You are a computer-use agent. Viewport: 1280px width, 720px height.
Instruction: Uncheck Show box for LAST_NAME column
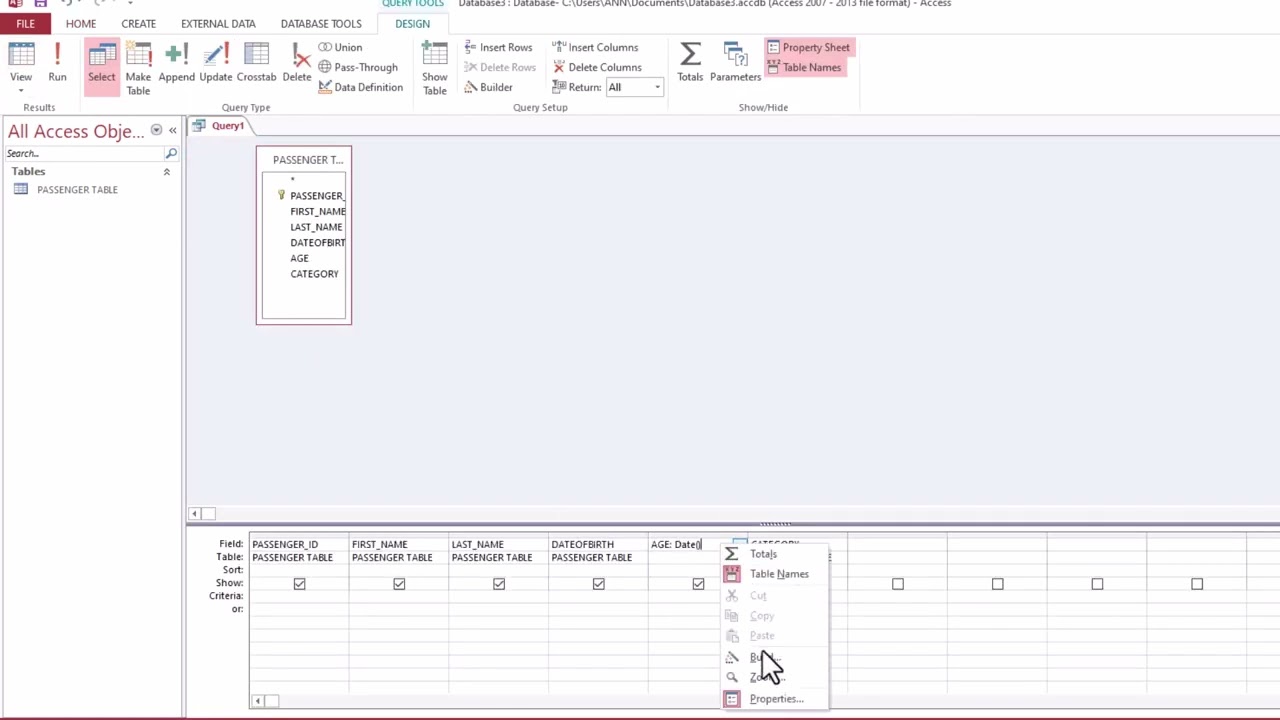(499, 584)
